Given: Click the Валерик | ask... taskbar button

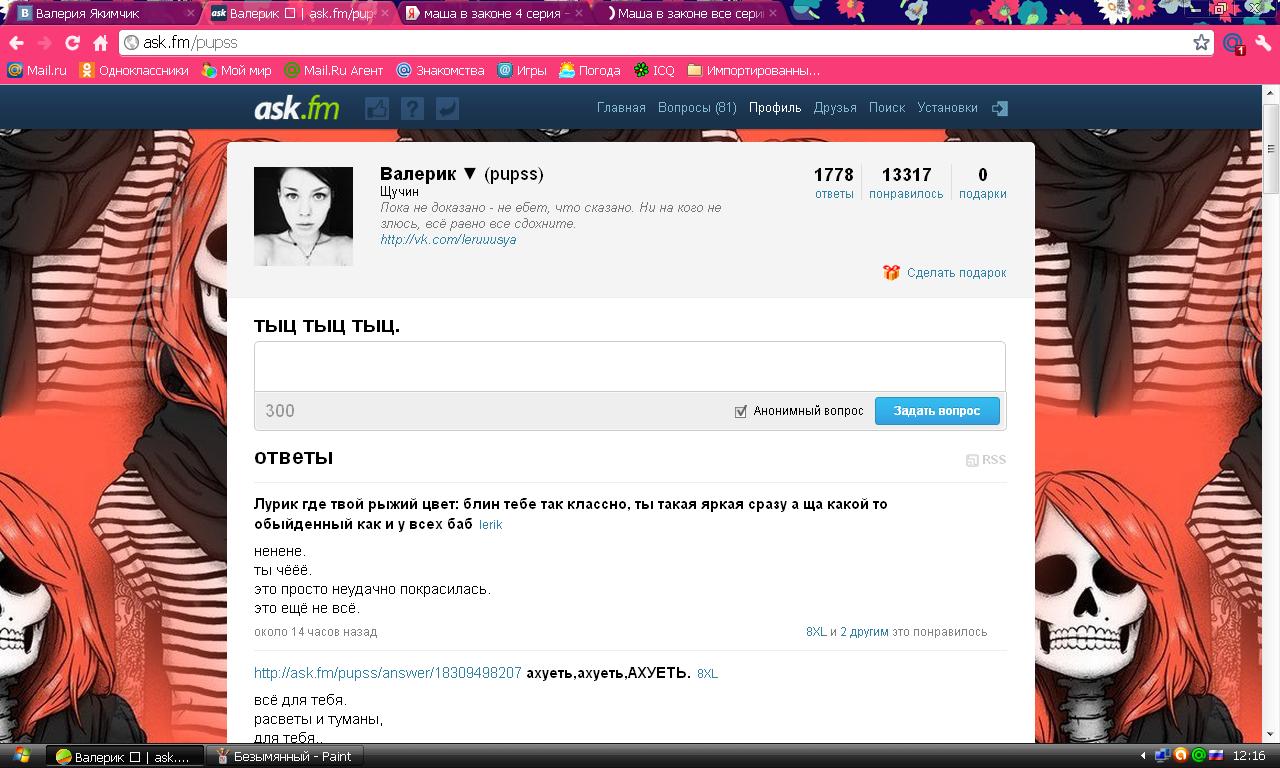Looking at the screenshot, I should coord(124,756).
